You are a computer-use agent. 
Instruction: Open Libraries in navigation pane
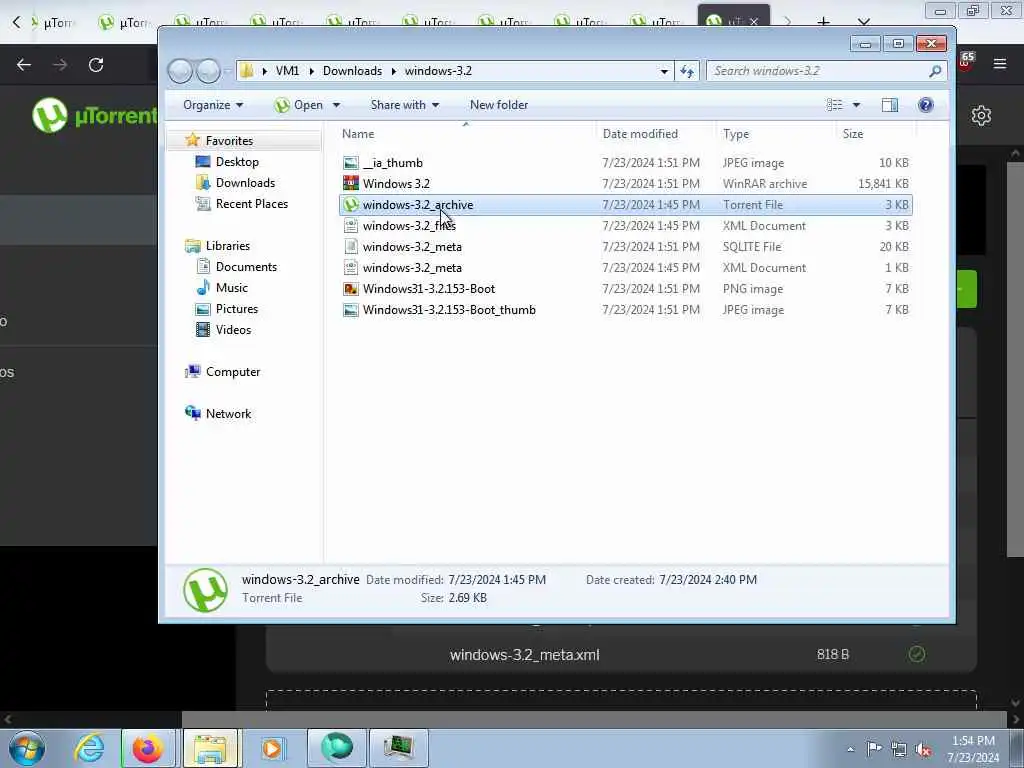pos(227,246)
